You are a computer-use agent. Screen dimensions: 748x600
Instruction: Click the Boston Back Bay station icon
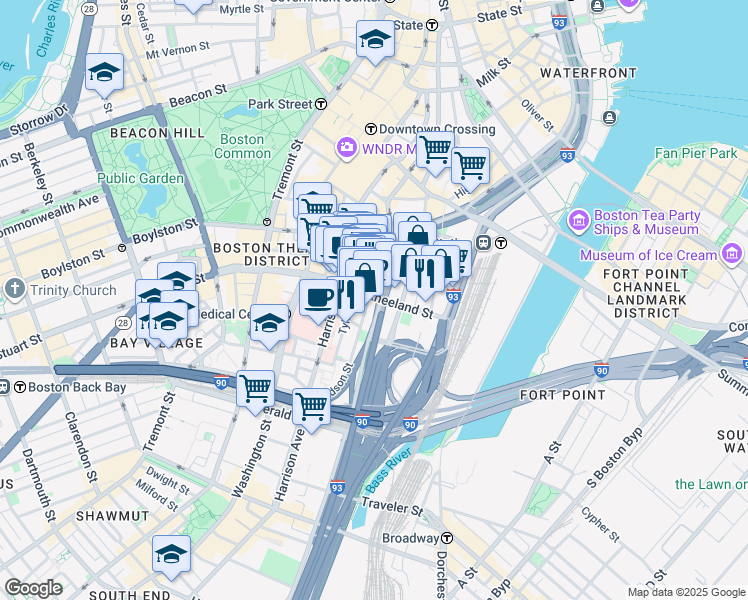pos(20,387)
